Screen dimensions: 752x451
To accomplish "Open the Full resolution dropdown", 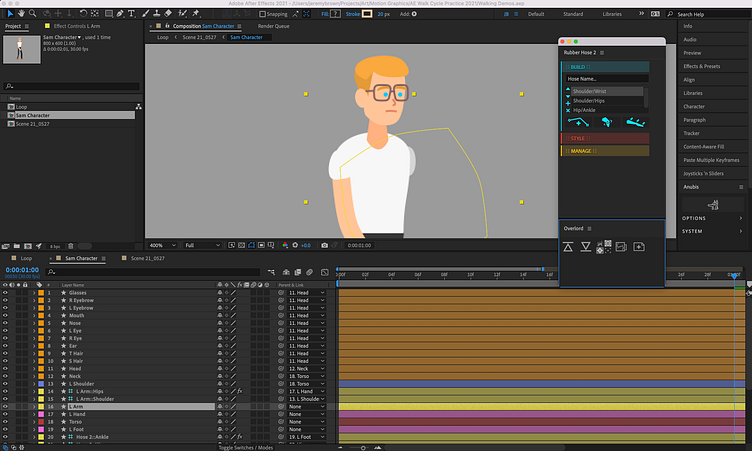I will click(200, 245).
